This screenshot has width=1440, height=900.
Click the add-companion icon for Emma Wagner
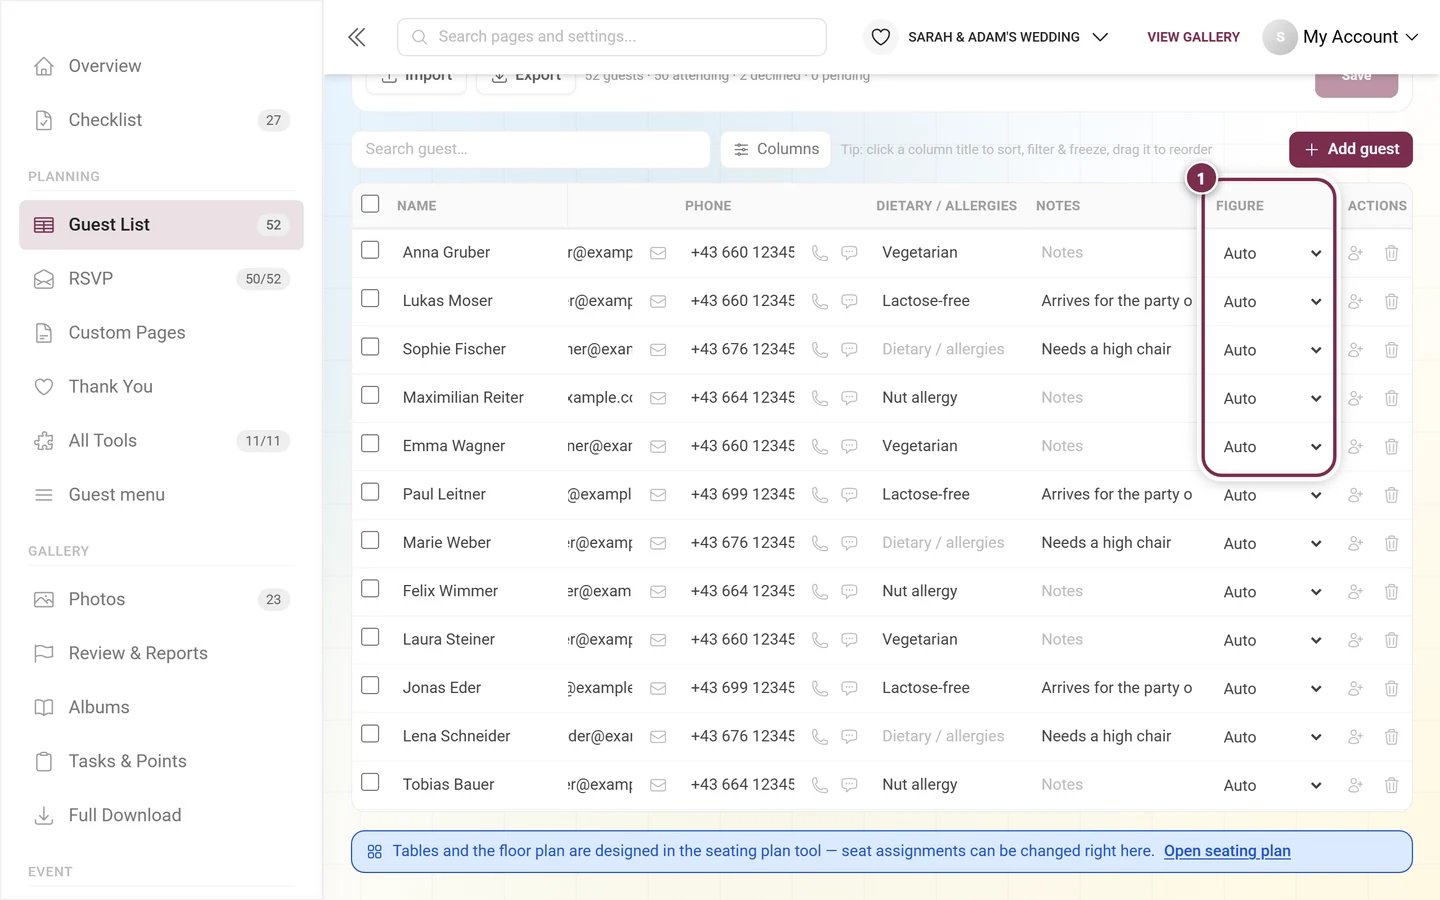(1355, 446)
